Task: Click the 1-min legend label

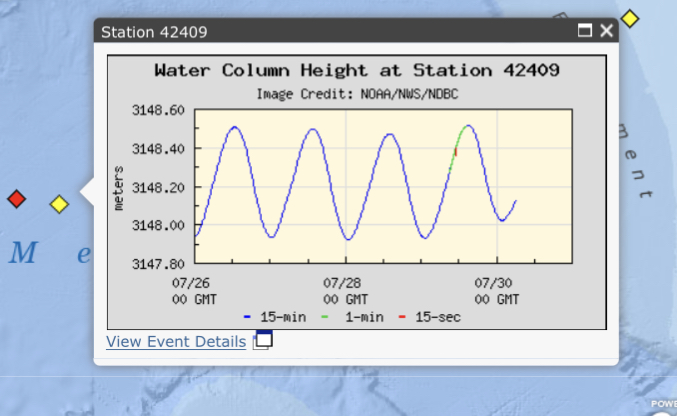Action: click(364, 318)
